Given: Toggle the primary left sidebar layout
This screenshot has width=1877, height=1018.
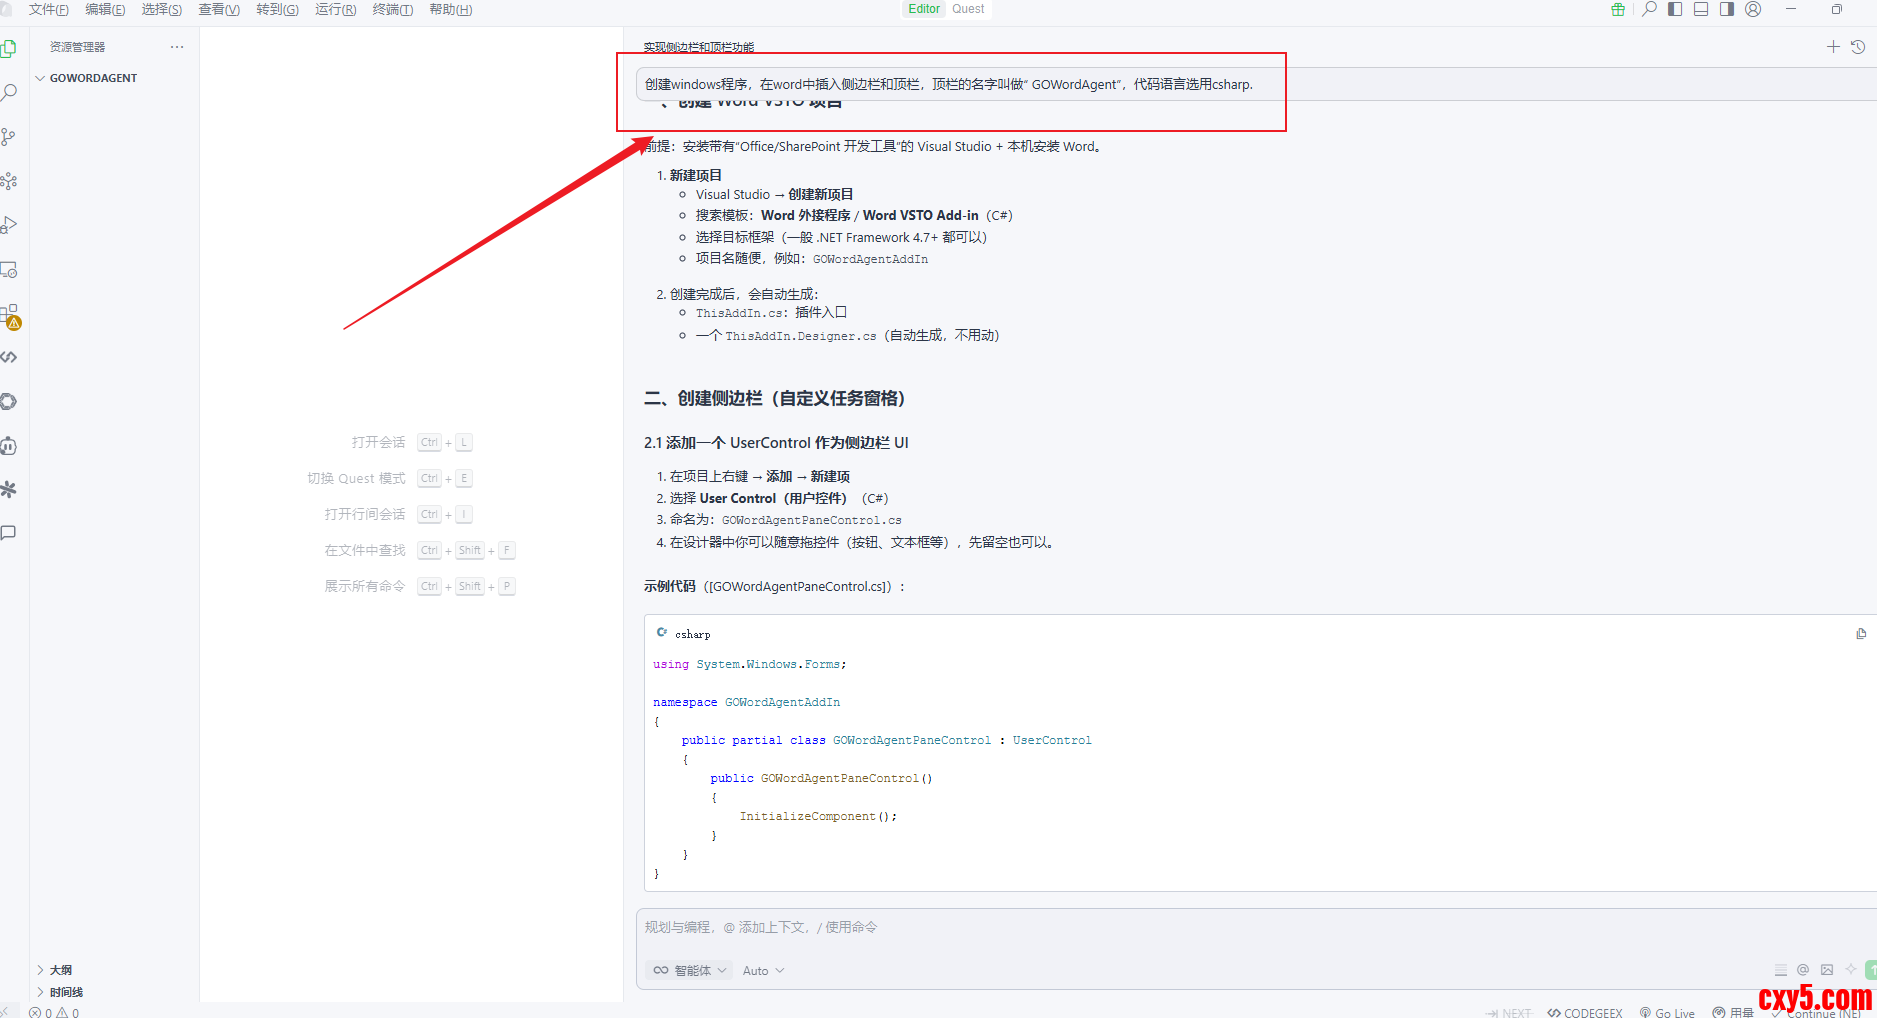Looking at the screenshot, I should 1675,9.
